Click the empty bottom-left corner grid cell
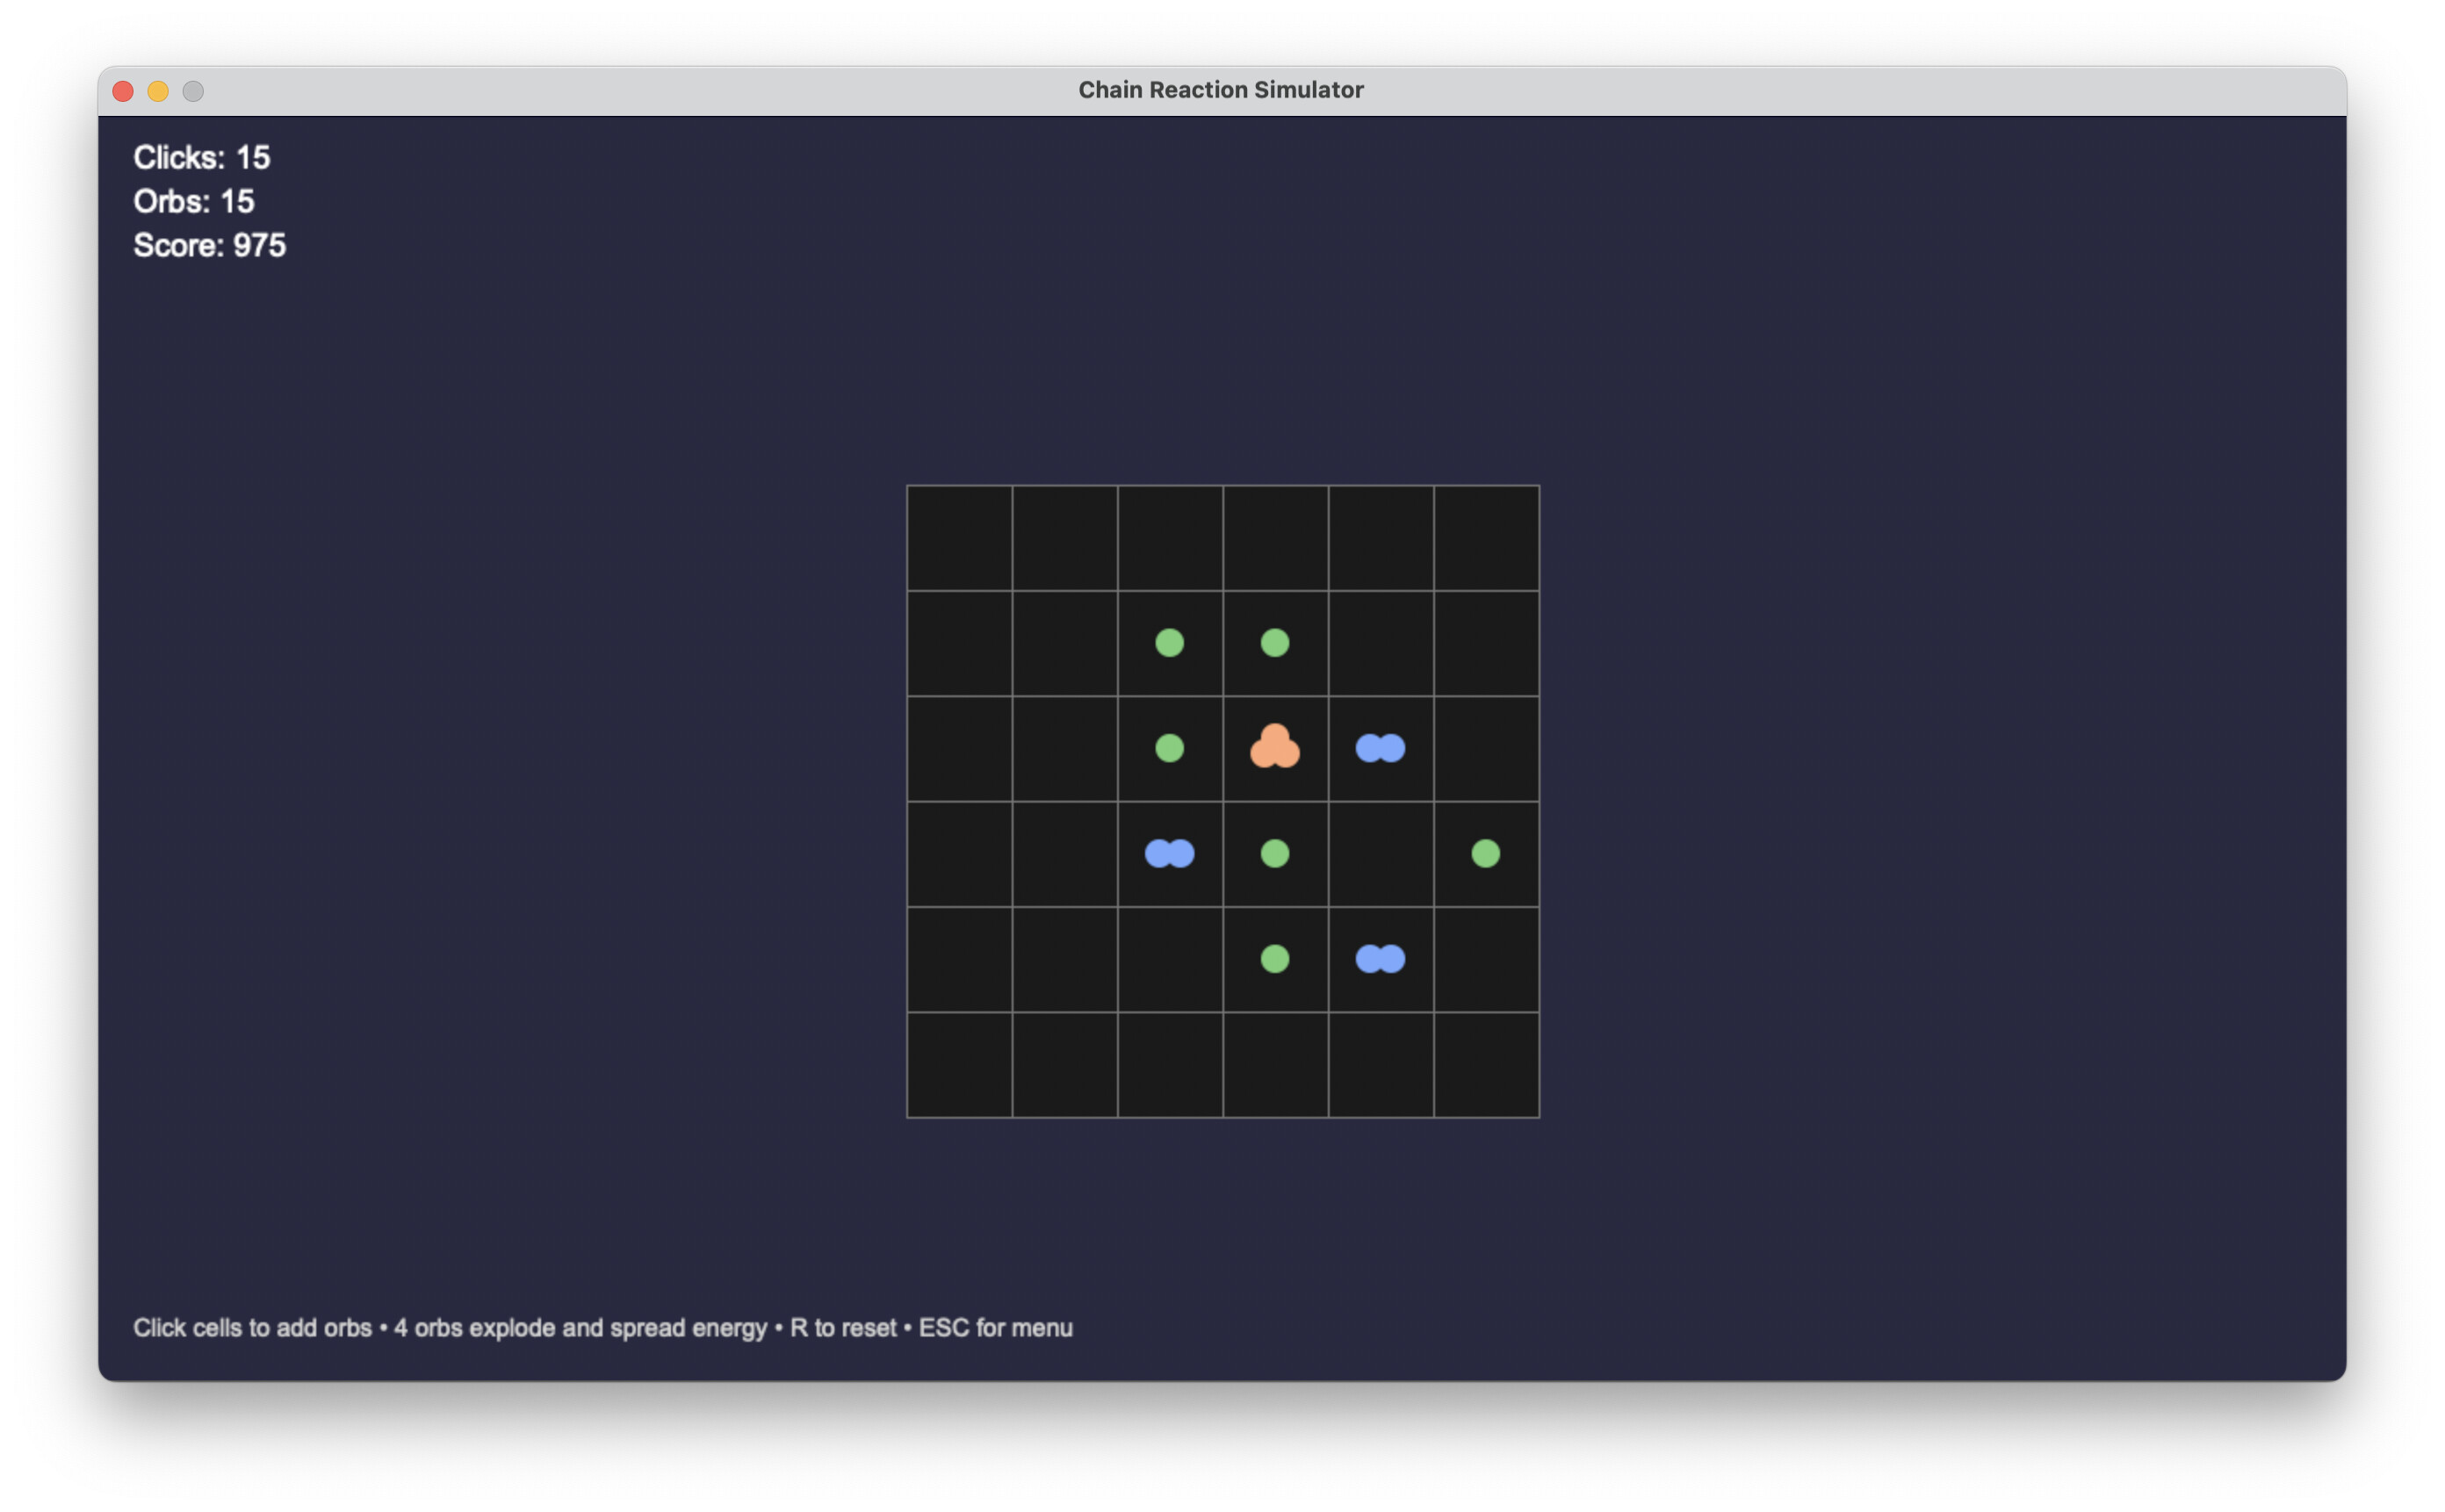Image resolution: width=2445 pixels, height=1512 pixels. 959,1064
